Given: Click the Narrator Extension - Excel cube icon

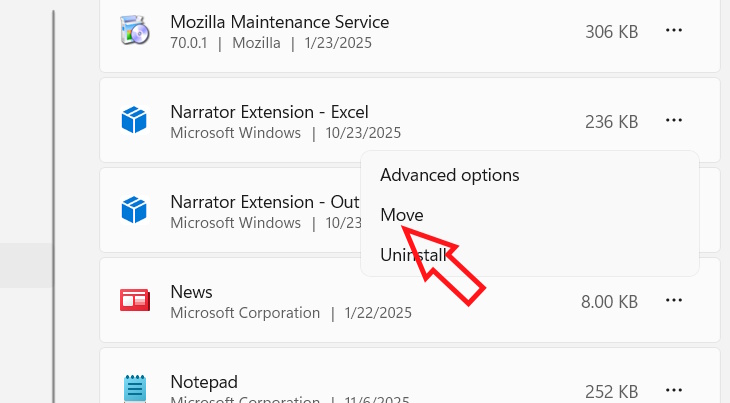Looking at the screenshot, I should pyautogui.click(x=134, y=121).
